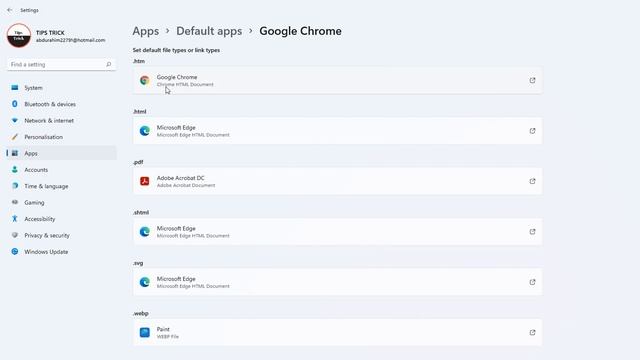Change the .html default Microsoft Edge row
640x360 pixels.
338,131
